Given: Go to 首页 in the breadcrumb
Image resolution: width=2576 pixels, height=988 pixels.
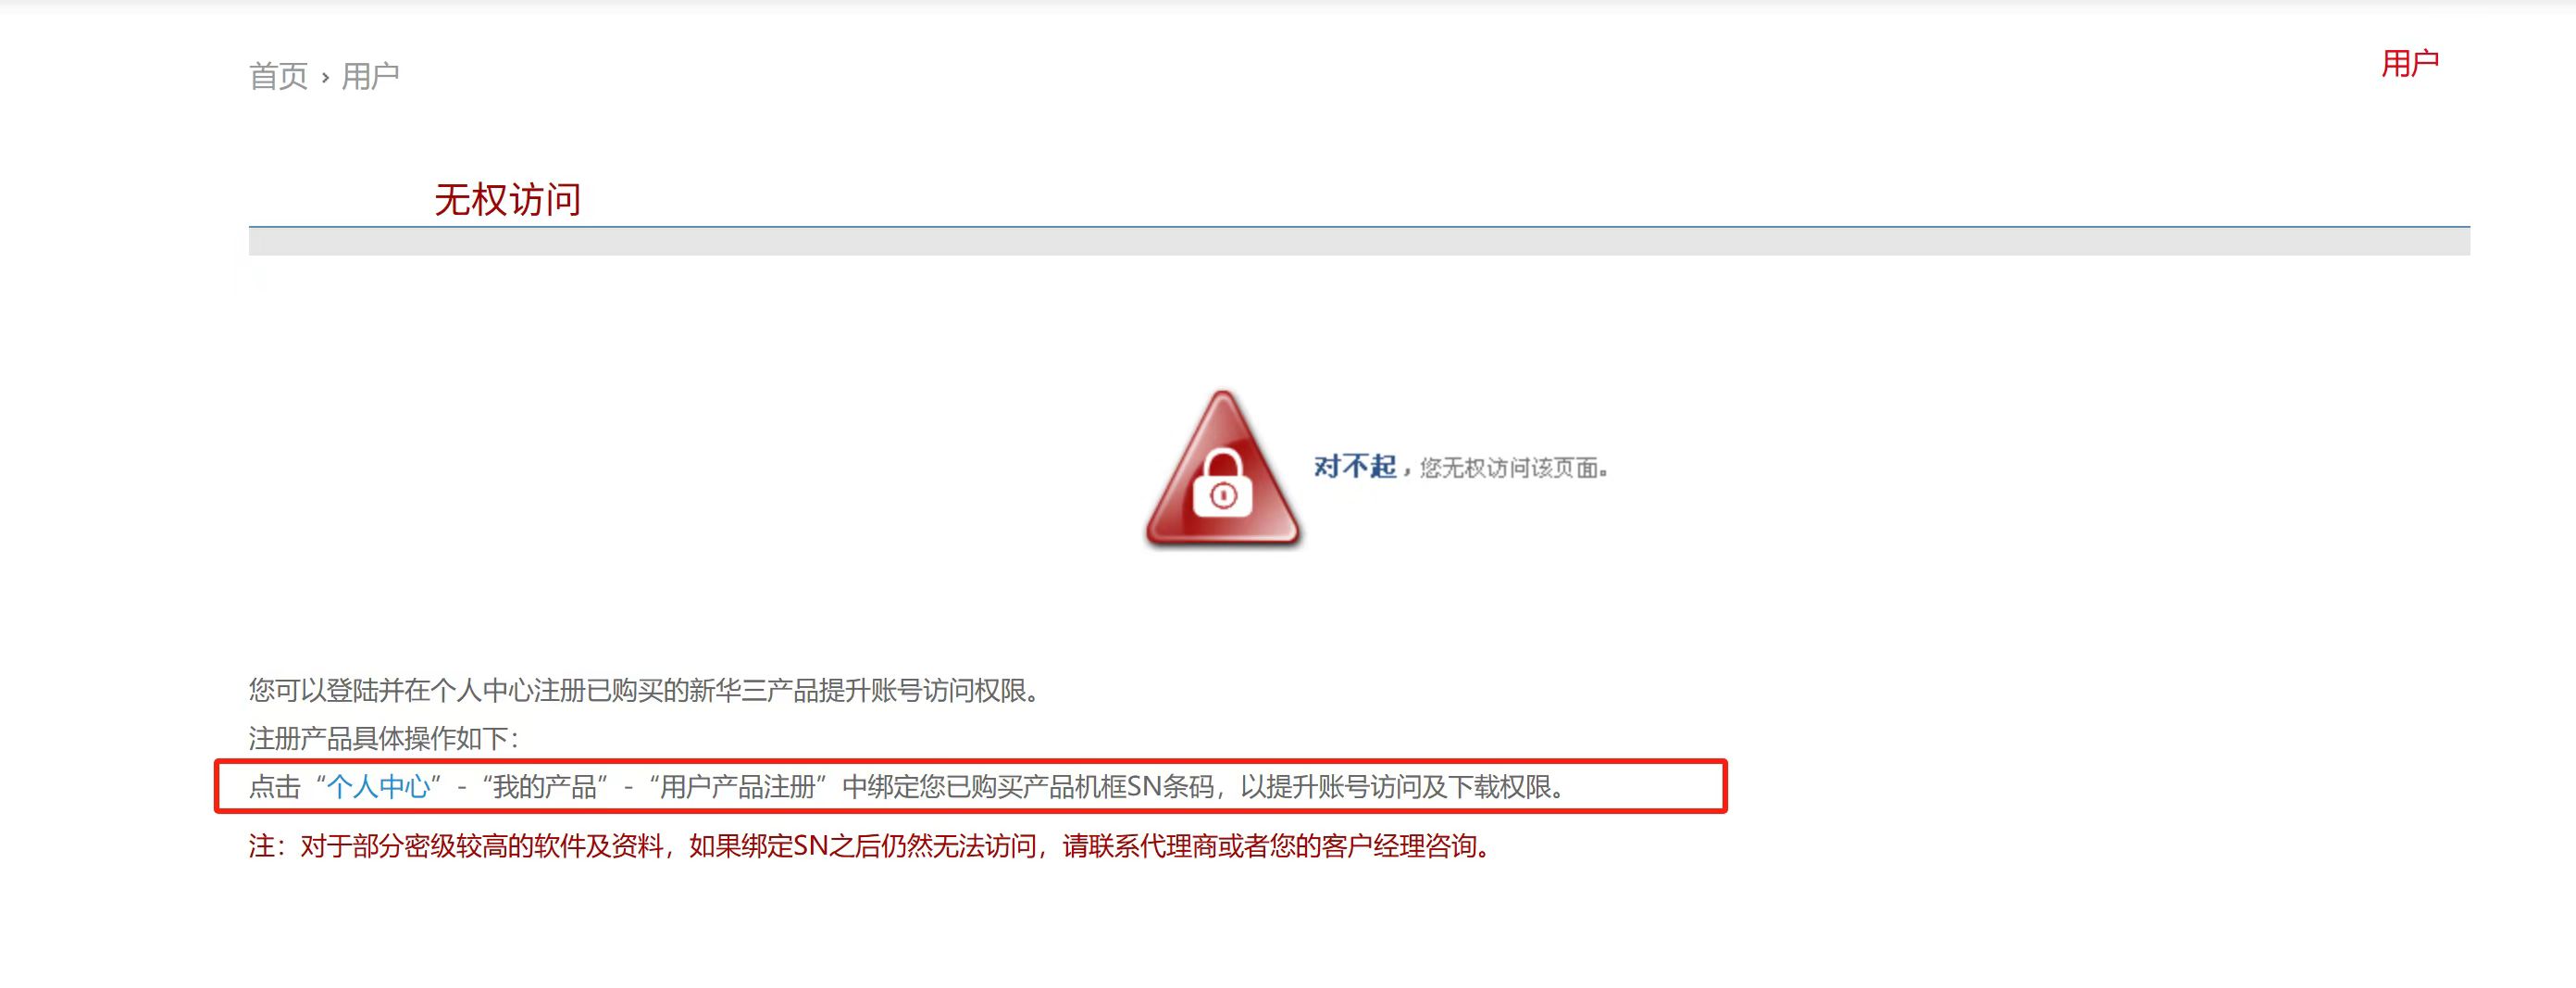Looking at the screenshot, I should 278,76.
